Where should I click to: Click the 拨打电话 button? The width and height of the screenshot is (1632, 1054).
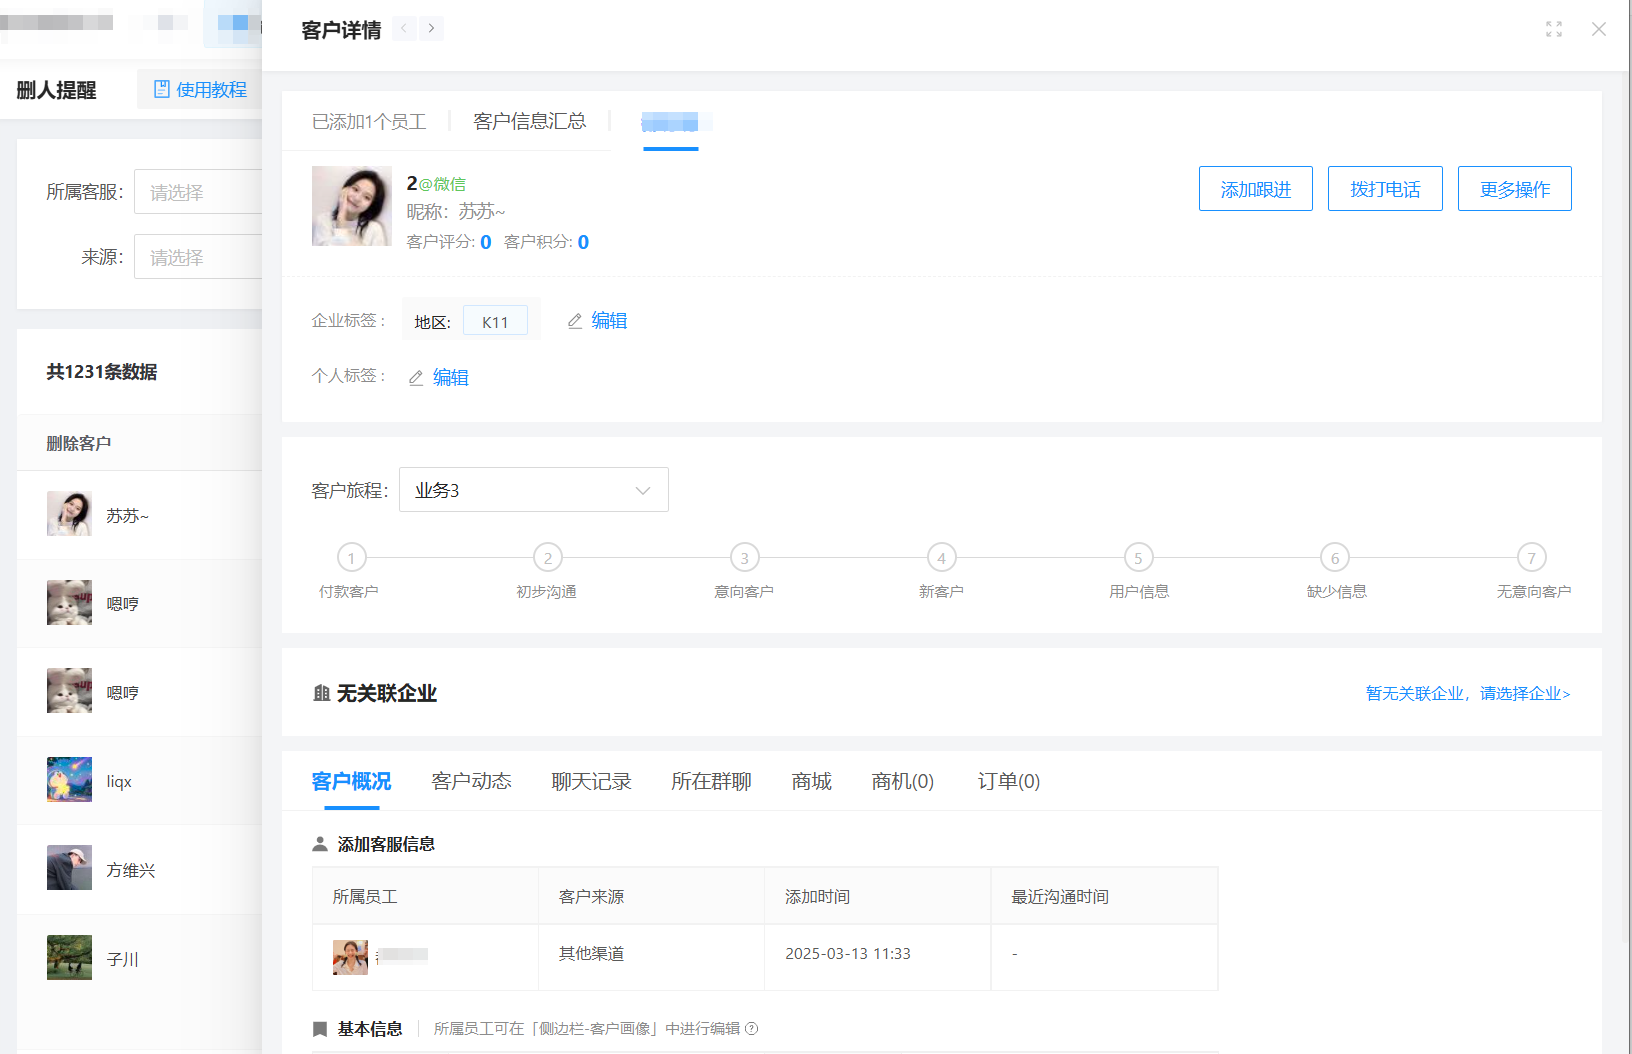coord(1385,189)
